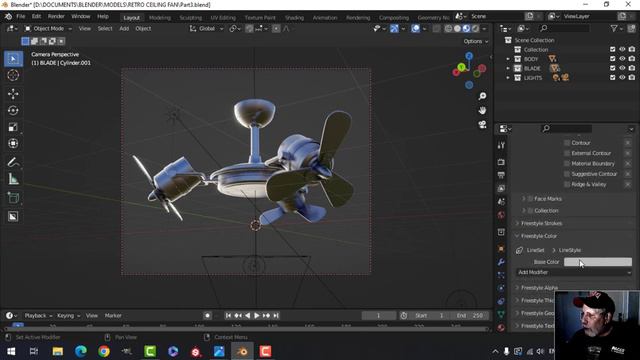Image resolution: width=640 pixels, height=360 pixels.
Task: Open the Output properties tab
Action: [x=501, y=175]
